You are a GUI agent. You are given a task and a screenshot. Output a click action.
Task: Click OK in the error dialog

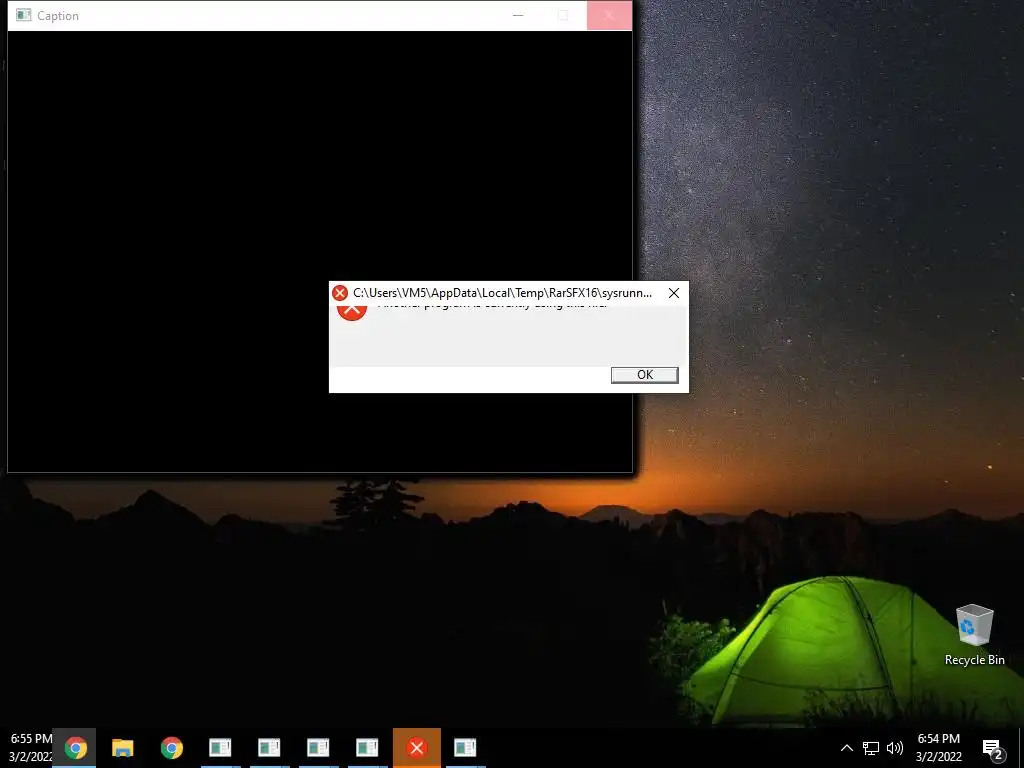644,375
